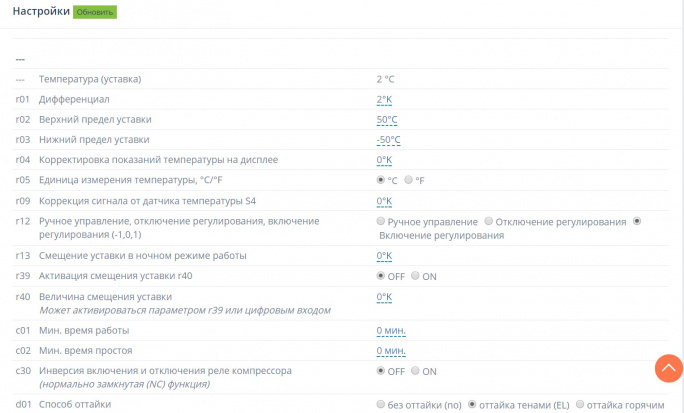684x413 pixels.
Task: Click the green Обновить button
Action: point(94,12)
